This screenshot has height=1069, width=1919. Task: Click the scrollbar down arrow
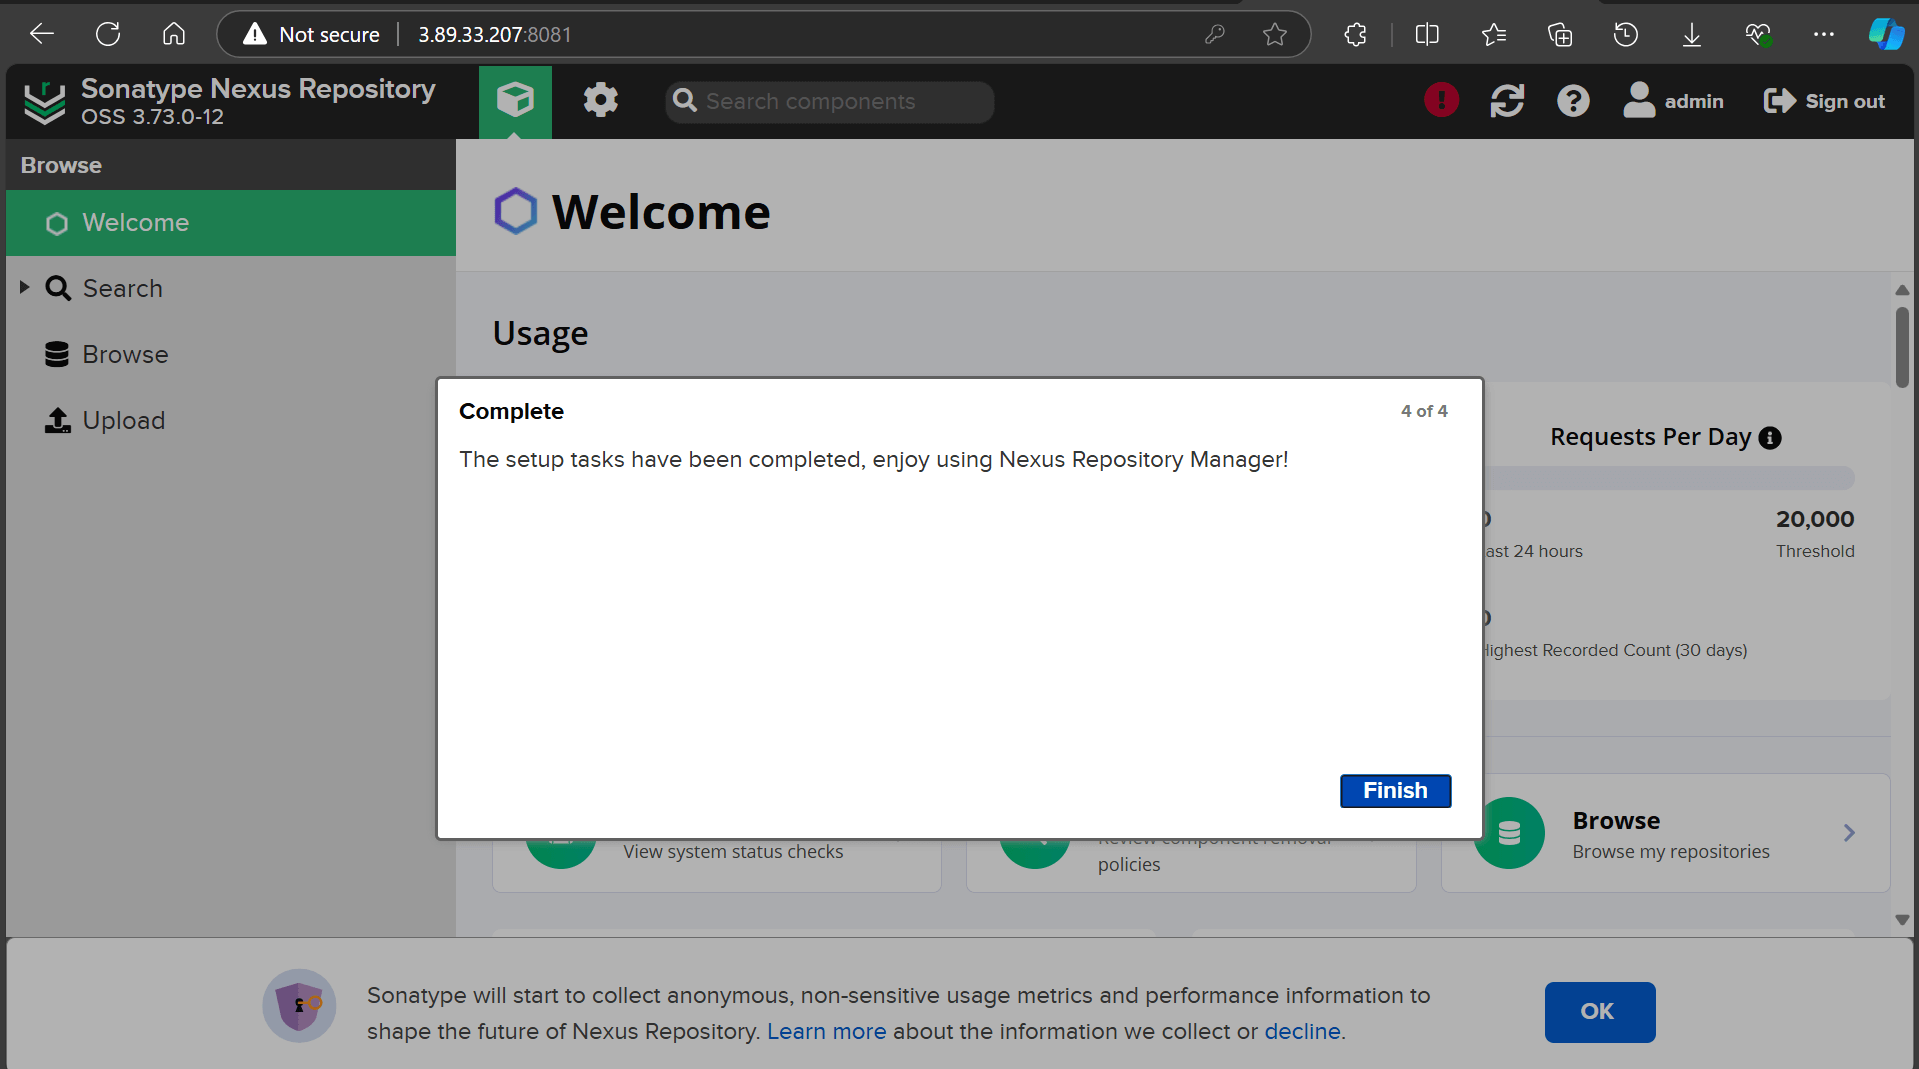(x=1901, y=919)
